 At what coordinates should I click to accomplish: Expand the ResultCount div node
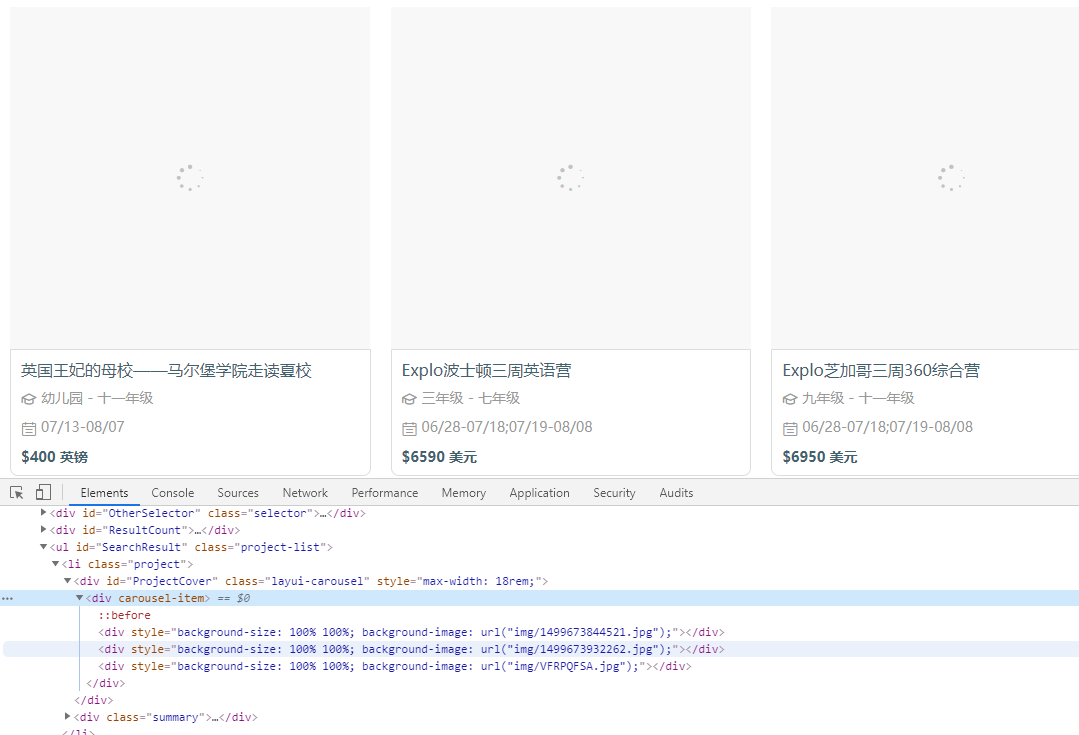pos(43,530)
